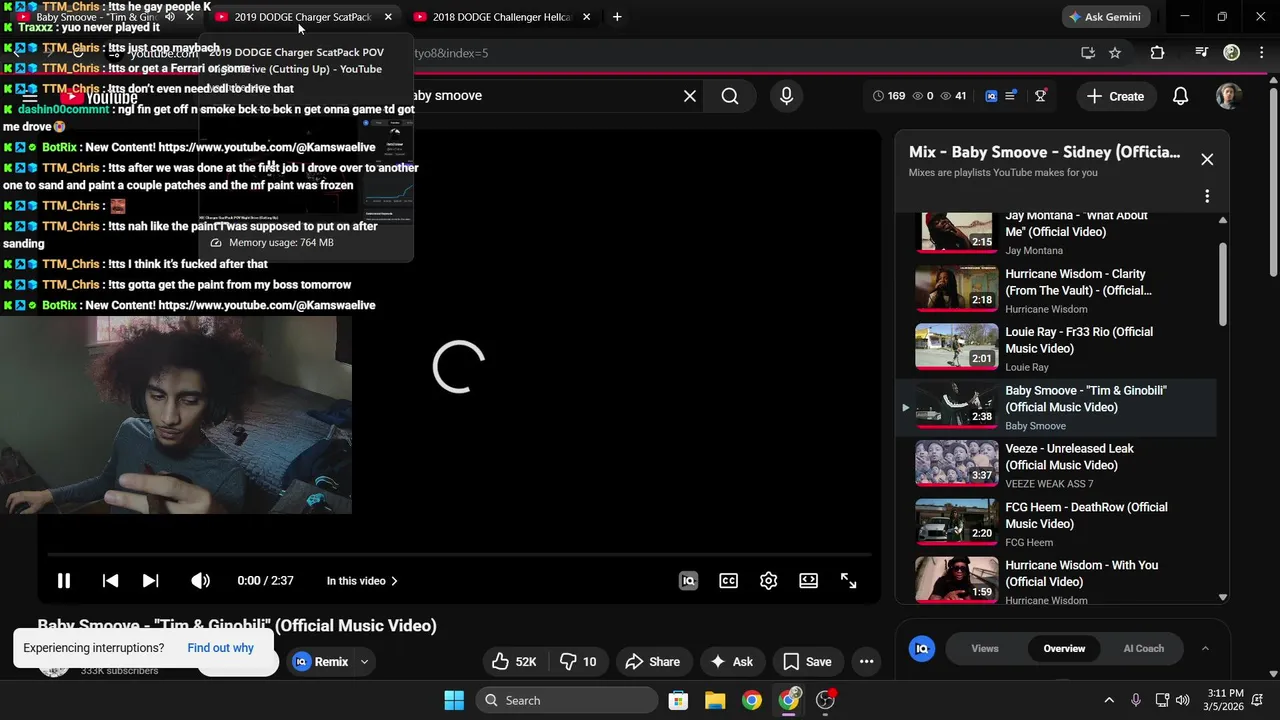
Task: Switch to the Overview tab in vidIQ panel
Action: click(x=1064, y=649)
